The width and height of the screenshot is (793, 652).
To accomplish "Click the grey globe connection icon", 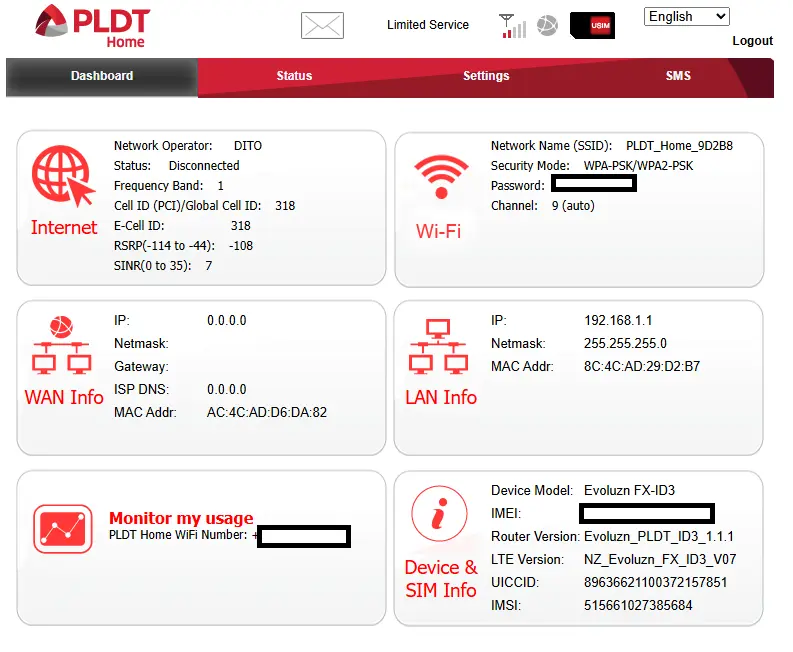I will [x=547, y=26].
